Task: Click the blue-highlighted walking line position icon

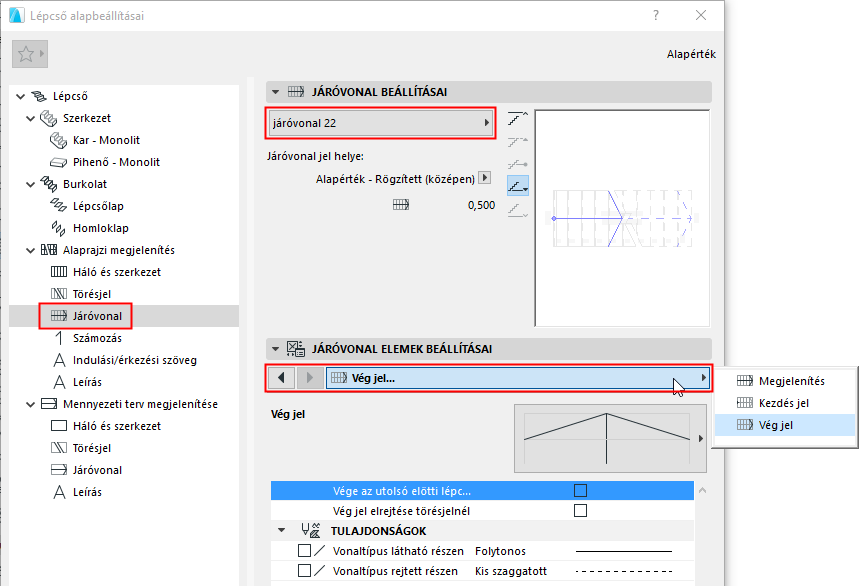Action: [x=517, y=185]
